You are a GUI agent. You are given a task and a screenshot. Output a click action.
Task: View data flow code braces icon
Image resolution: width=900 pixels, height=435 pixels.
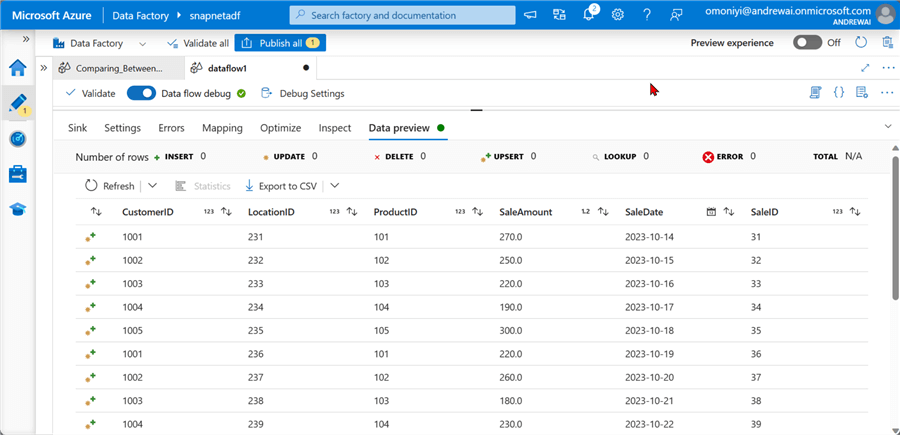(x=839, y=93)
